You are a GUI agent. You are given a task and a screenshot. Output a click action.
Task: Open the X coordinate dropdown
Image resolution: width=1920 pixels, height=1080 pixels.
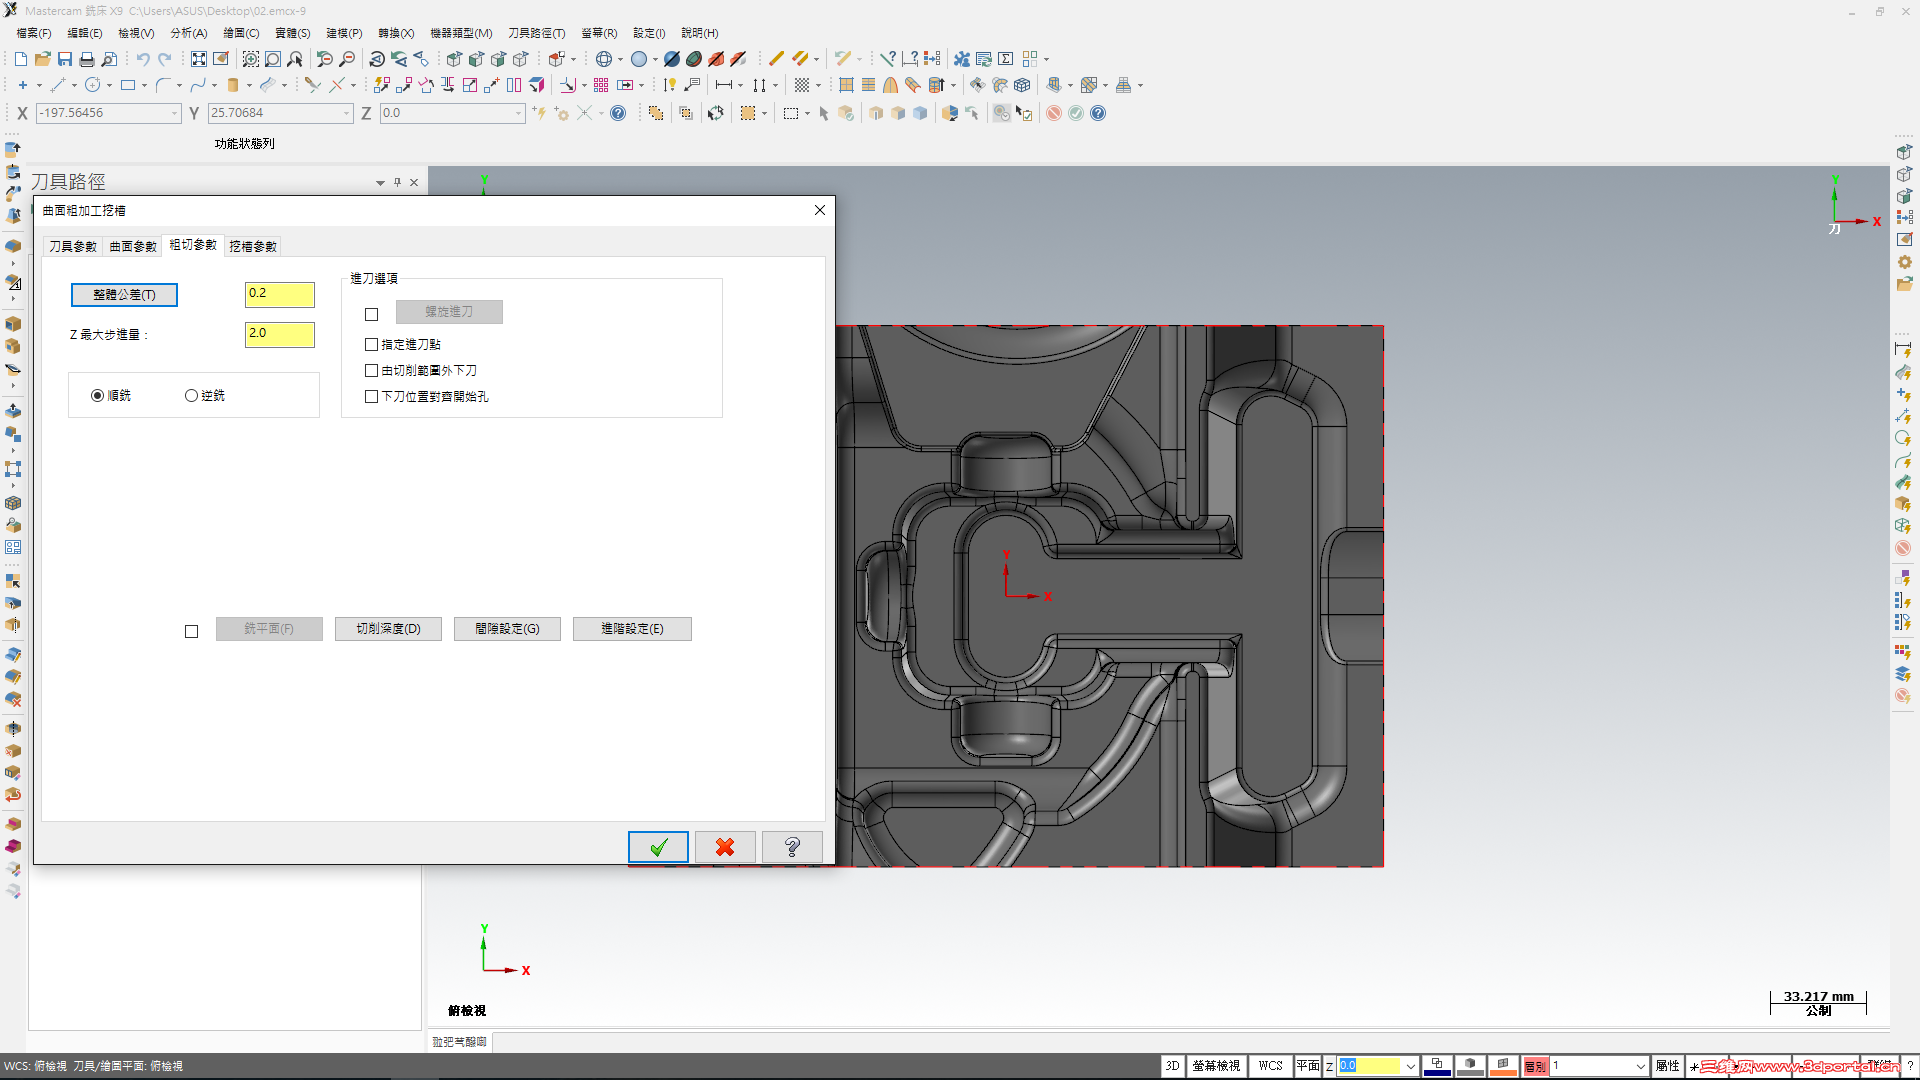pos(175,113)
